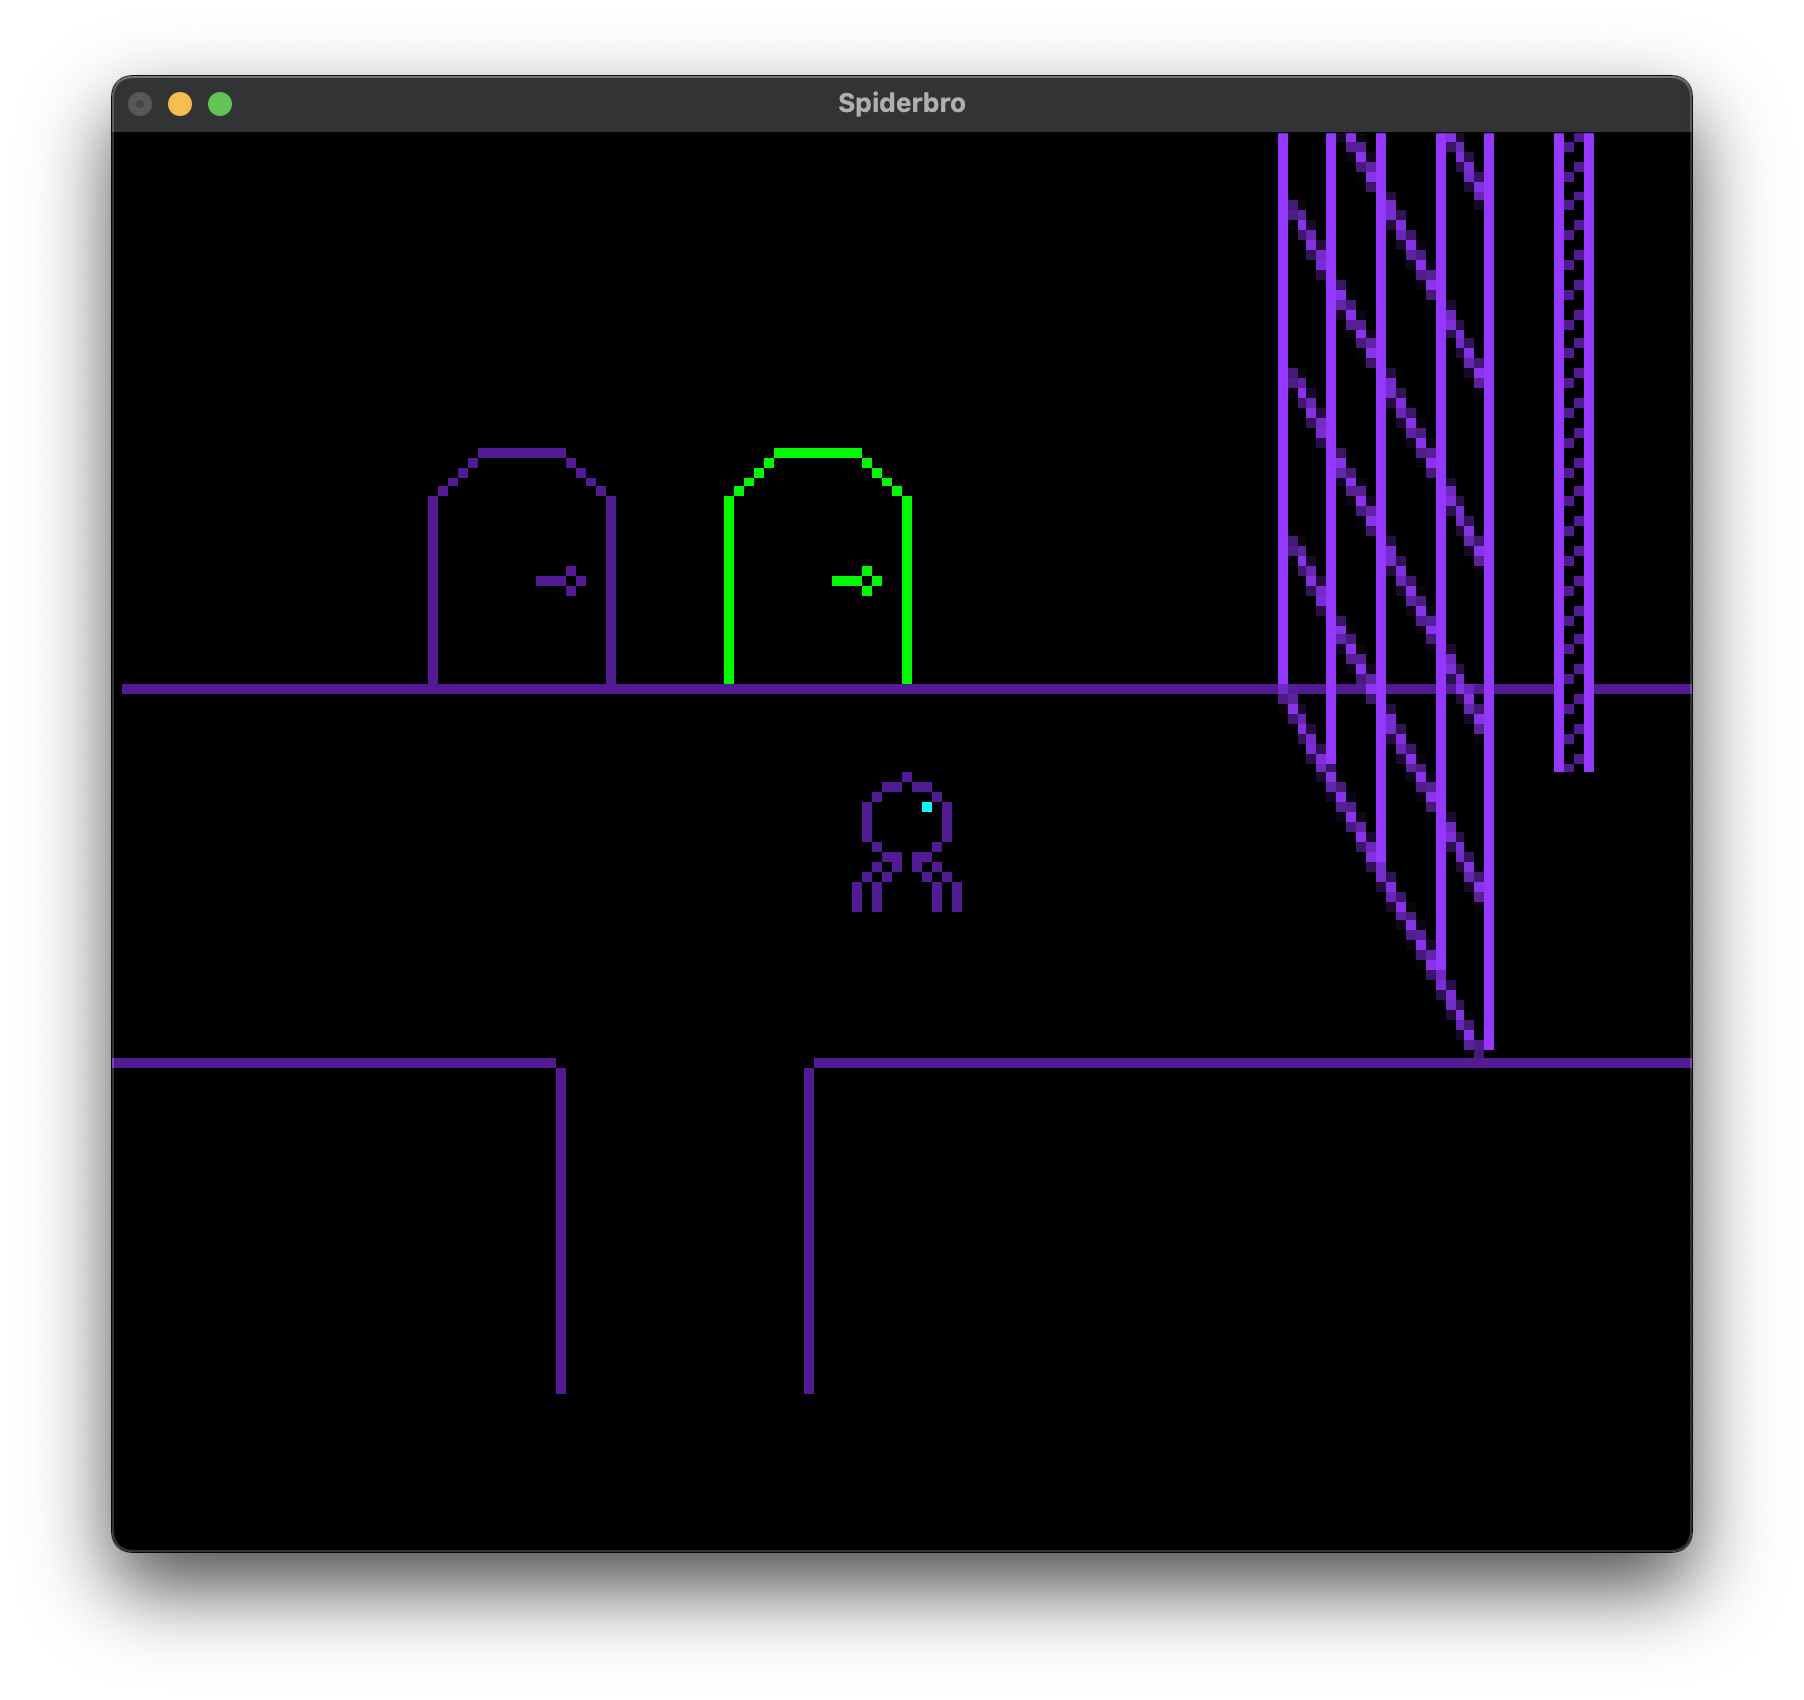This screenshot has height=1700, width=1804.
Task: Click the spider's left pair of legs
Action: pos(873,886)
